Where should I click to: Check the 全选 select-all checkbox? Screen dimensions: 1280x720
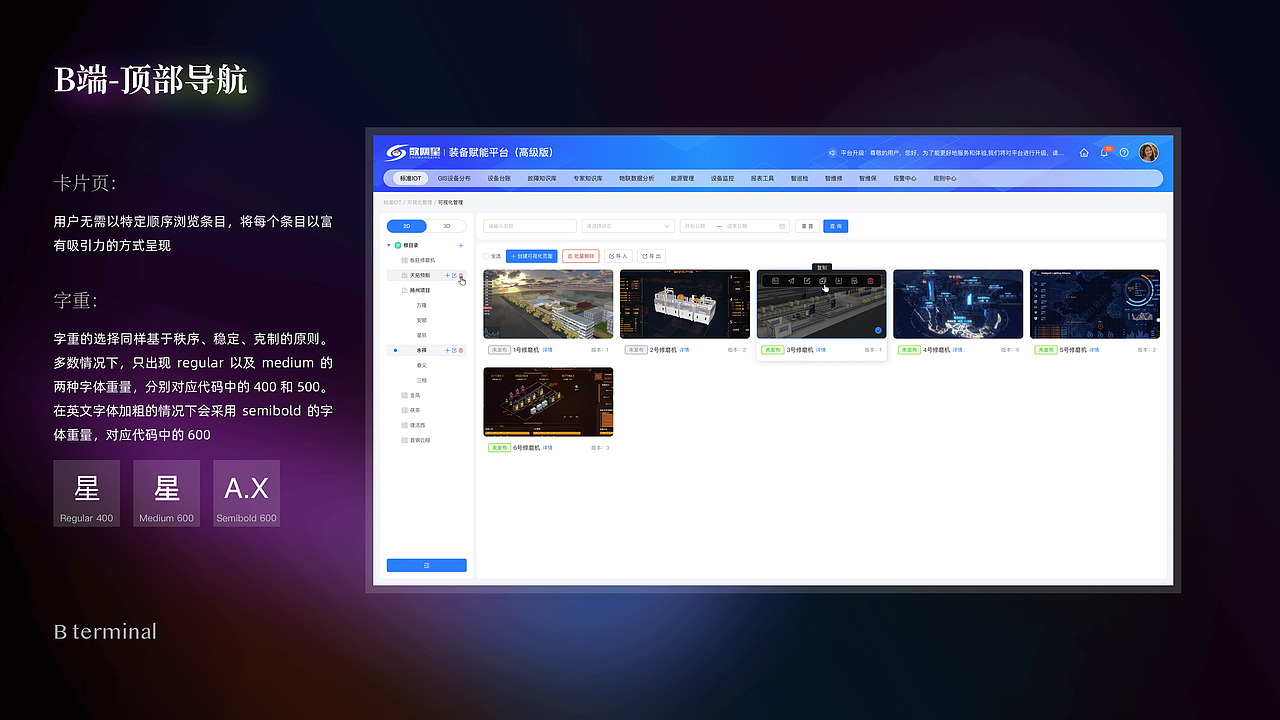pyautogui.click(x=486, y=256)
